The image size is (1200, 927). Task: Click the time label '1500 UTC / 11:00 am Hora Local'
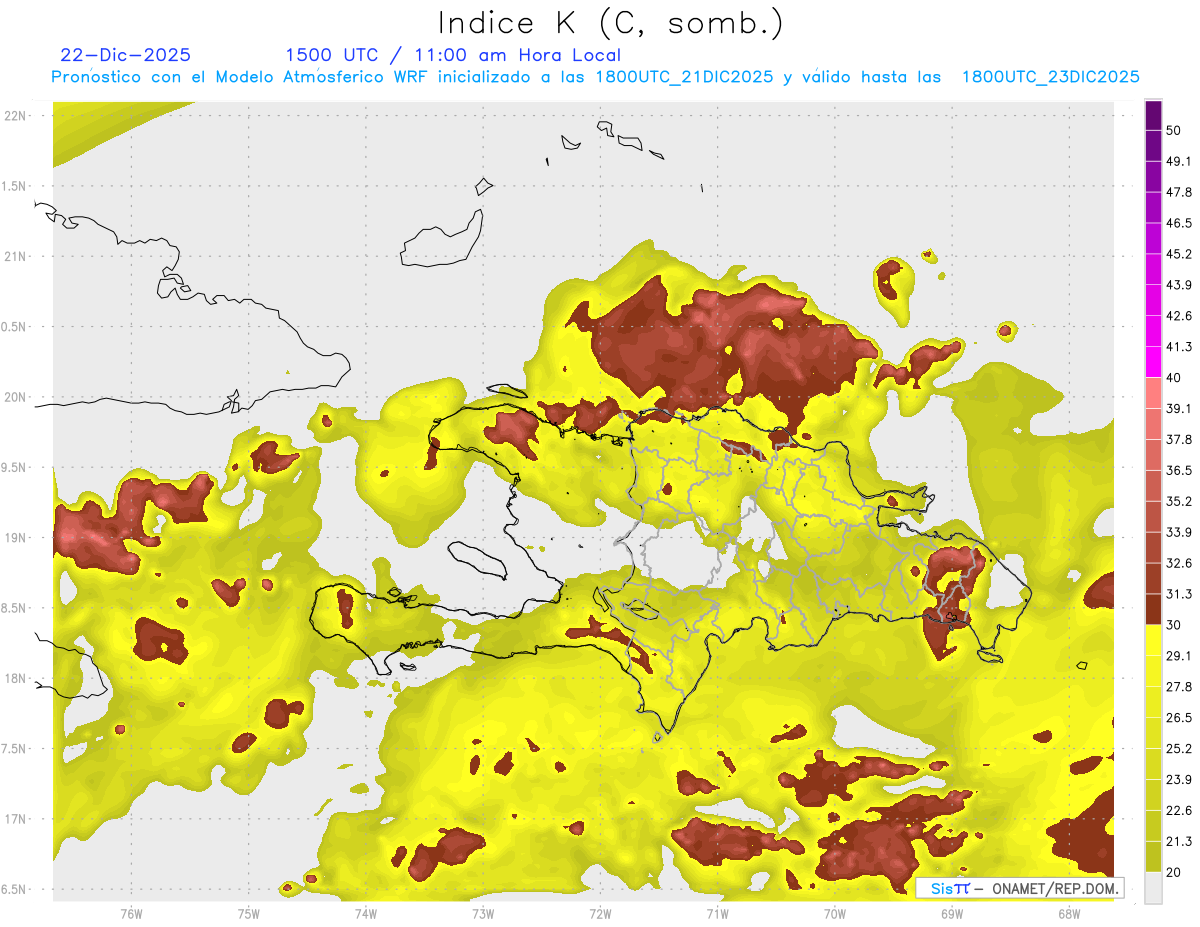(x=453, y=55)
